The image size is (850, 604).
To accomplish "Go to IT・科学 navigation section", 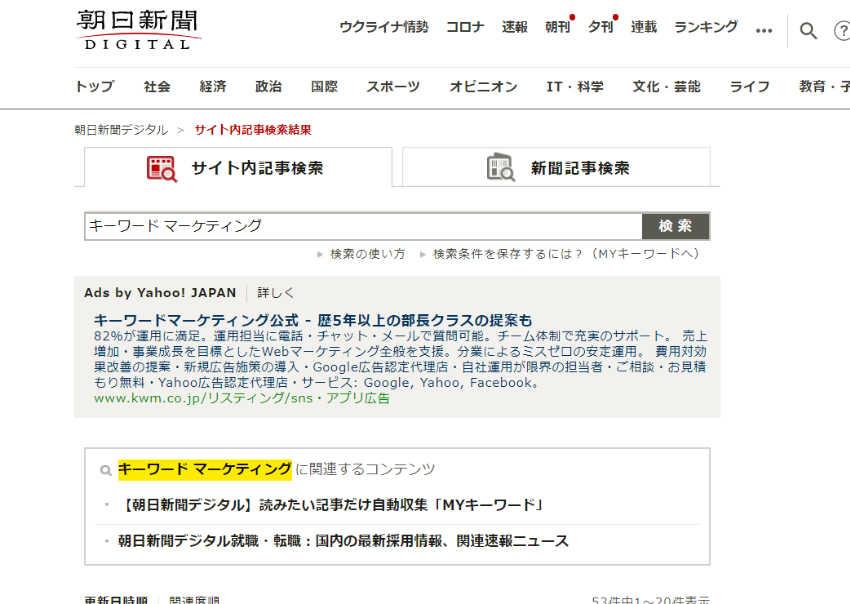I will pyautogui.click(x=575, y=87).
